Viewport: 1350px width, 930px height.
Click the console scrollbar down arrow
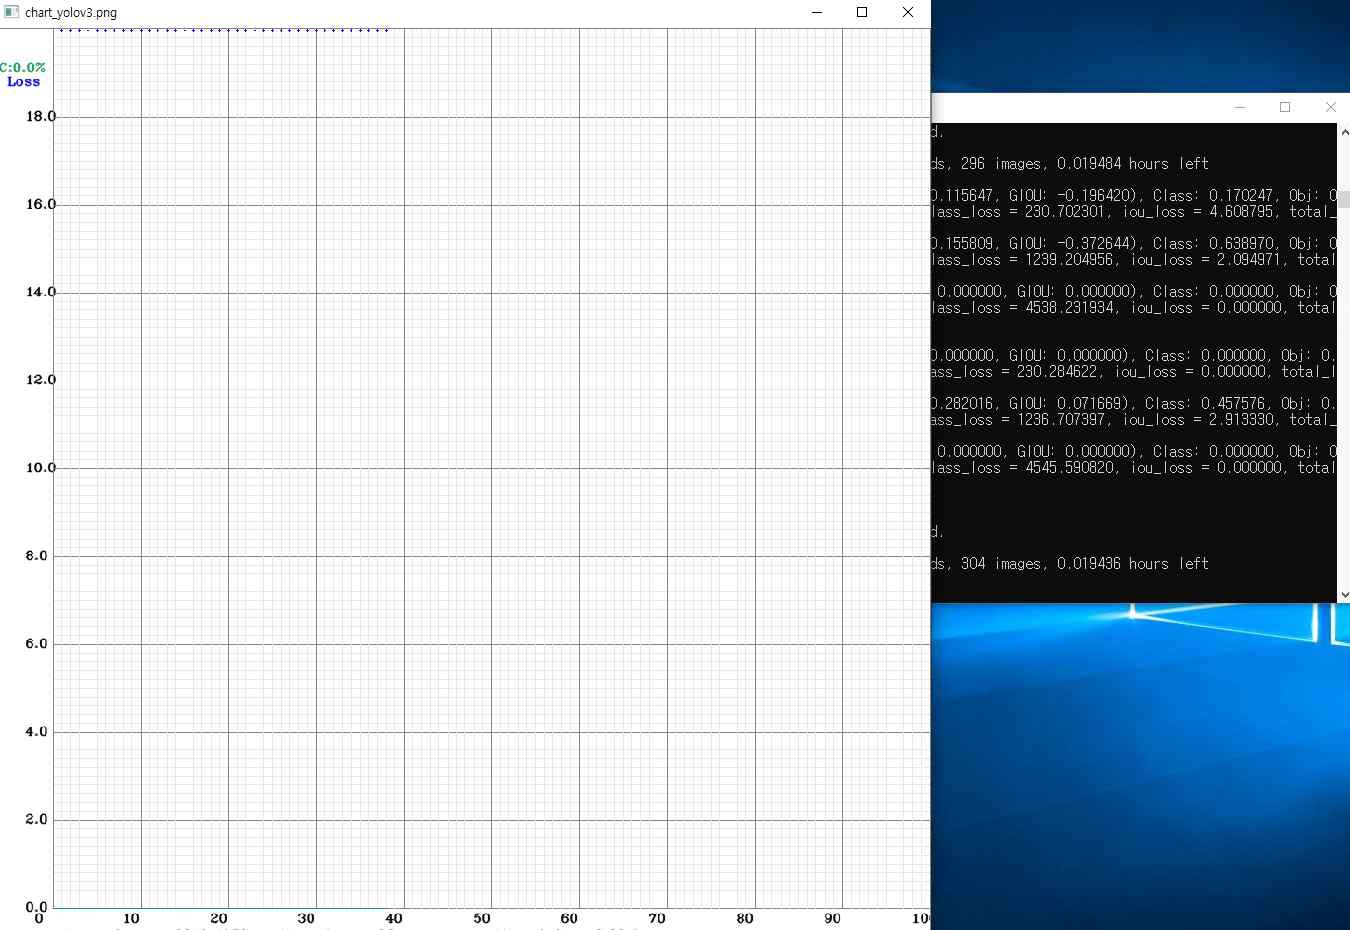tap(1344, 594)
